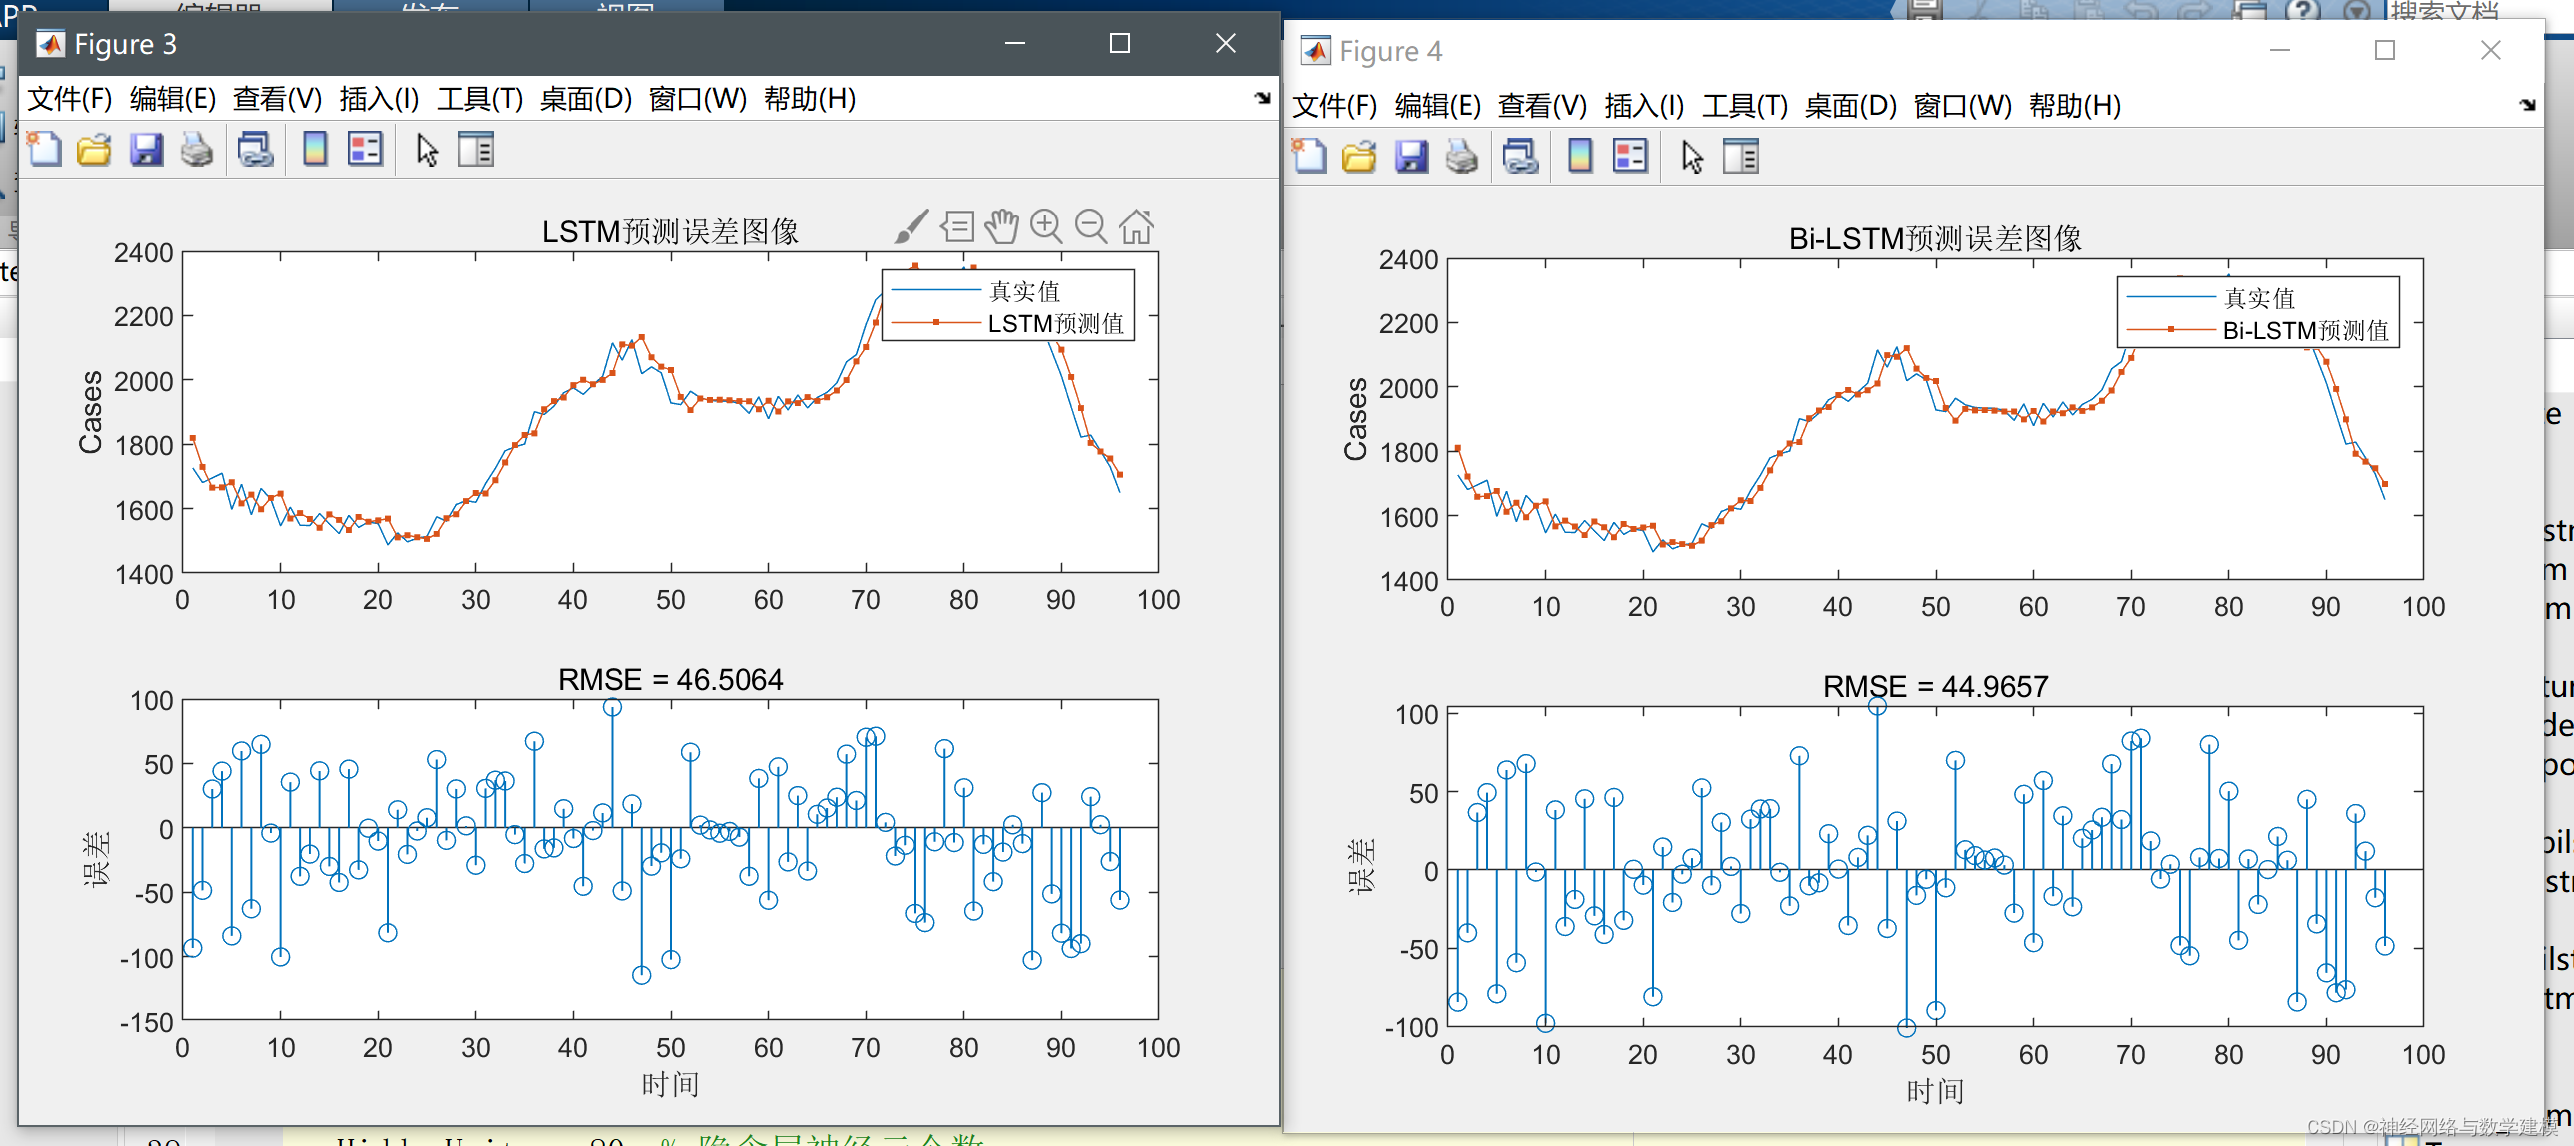Select the Brush/Select Data tool on Figure 3
The image size is (2574, 1146).
[x=910, y=227]
